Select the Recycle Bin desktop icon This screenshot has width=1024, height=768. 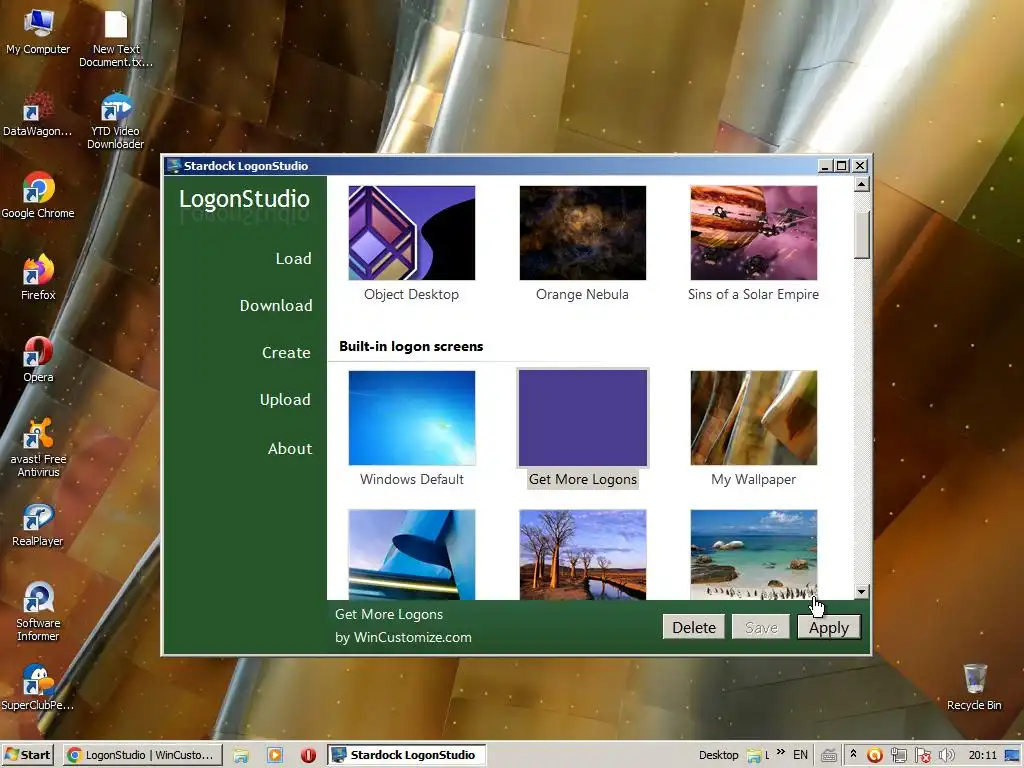tap(974, 688)
